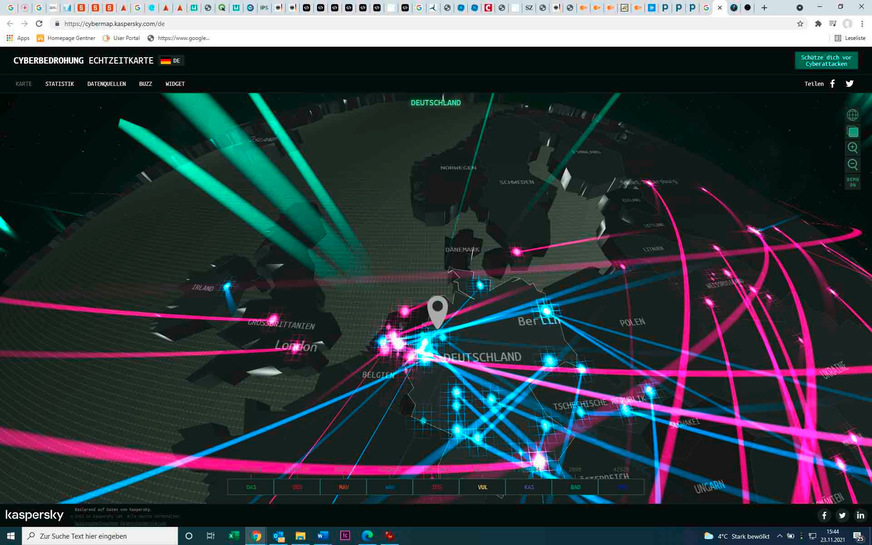Image resolution: width=872 pixels, height=545 pixels.
Task: Select the IRLAND country label
Action: pos(202,288)
